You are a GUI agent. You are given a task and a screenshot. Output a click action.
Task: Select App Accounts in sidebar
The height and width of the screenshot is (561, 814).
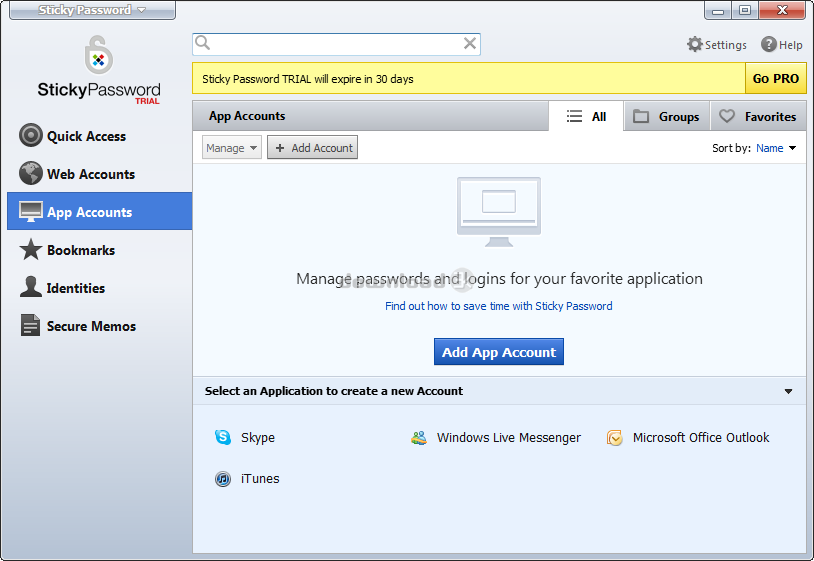tap(99, 211)
